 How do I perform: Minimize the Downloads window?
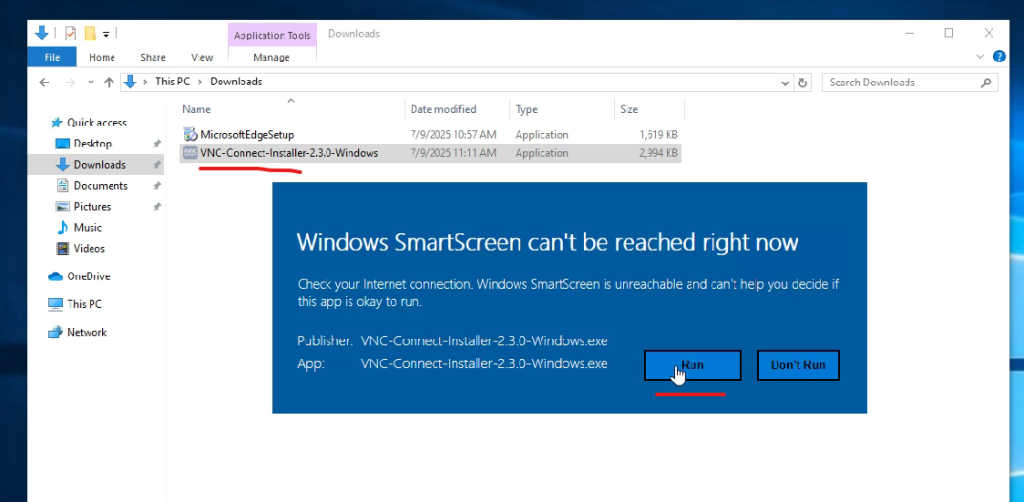pyautogui.click(x=910, y=33)
